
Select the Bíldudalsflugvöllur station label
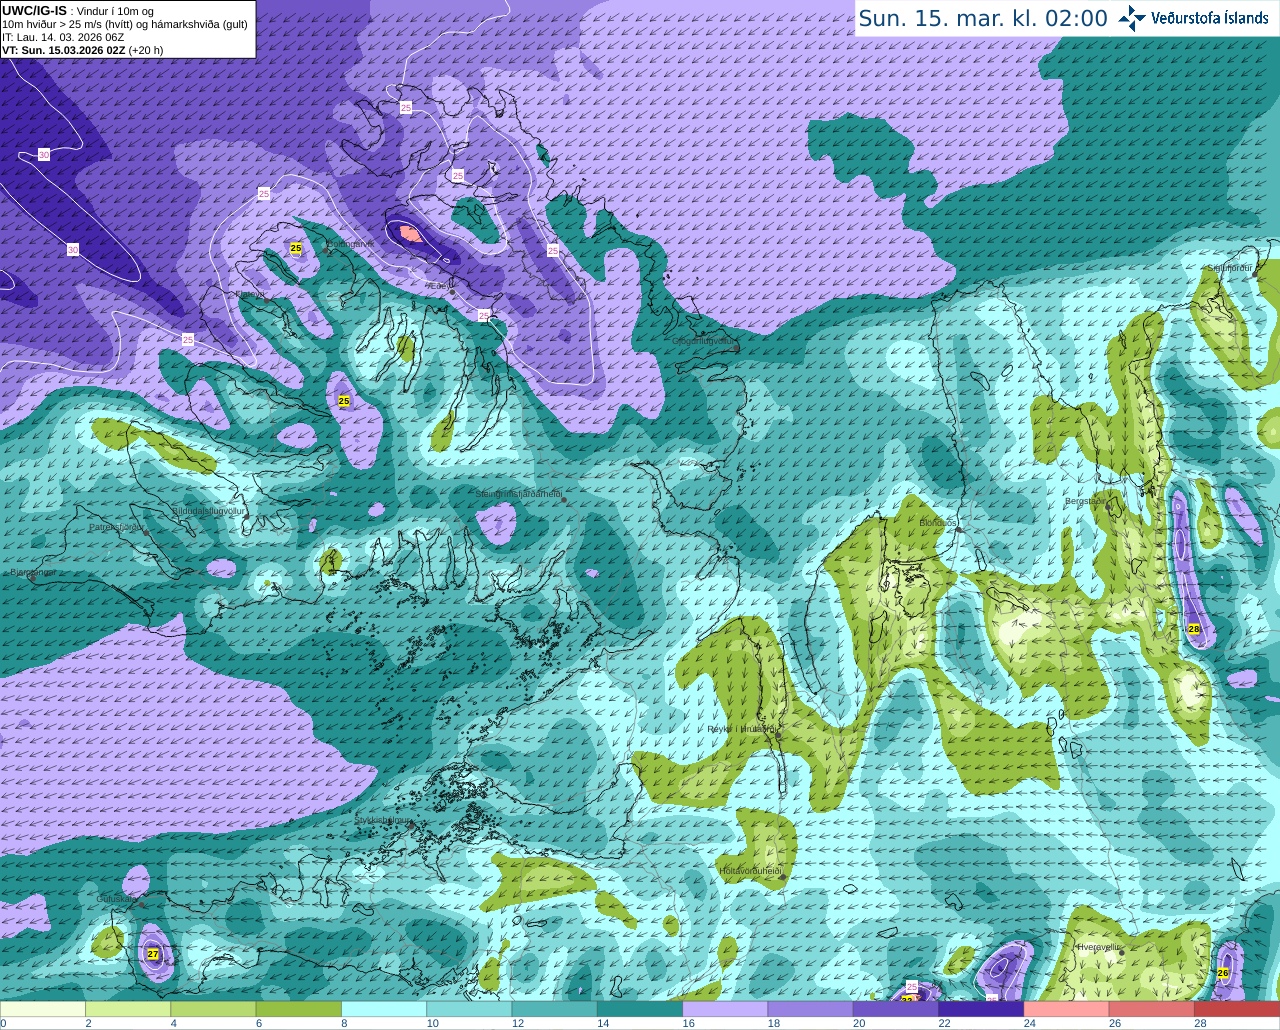pyautogui.click(x=209, y=510)
